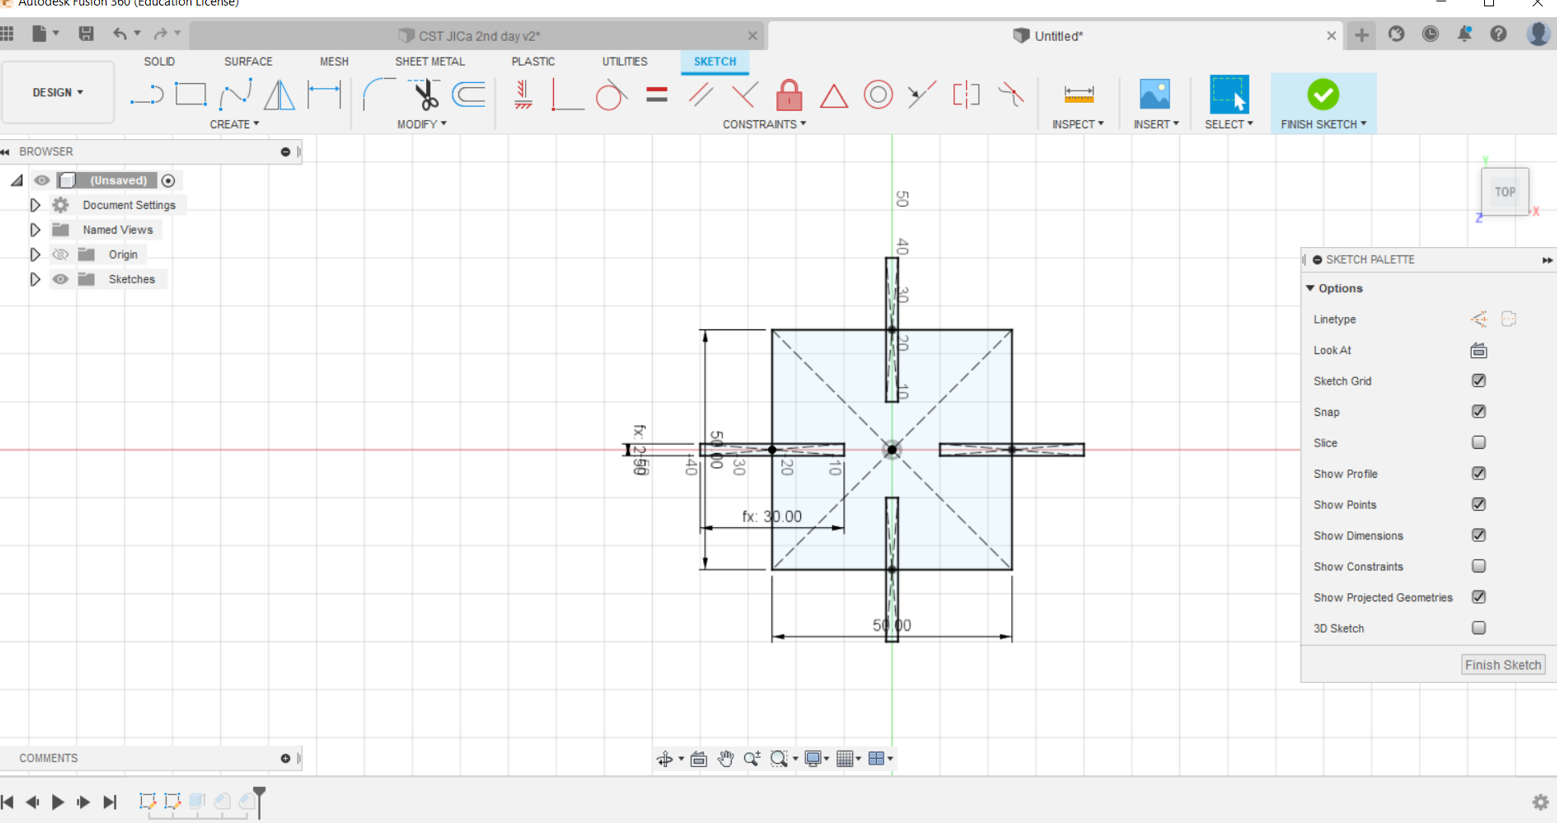Enable the 3D Sketch checkbox
The height and width of the screenshot is (823, 1557).
click(x=1478, y=629)
